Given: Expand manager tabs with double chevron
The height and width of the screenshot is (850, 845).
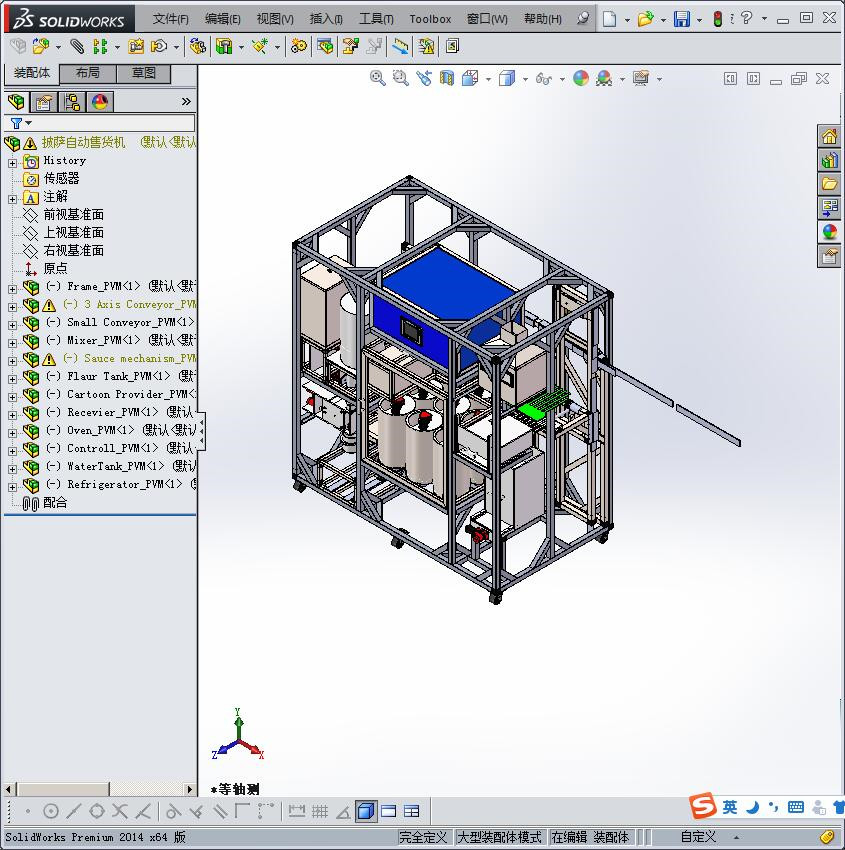Looking at the screenshot, I should pyautogui.click(x=186, y=101).
